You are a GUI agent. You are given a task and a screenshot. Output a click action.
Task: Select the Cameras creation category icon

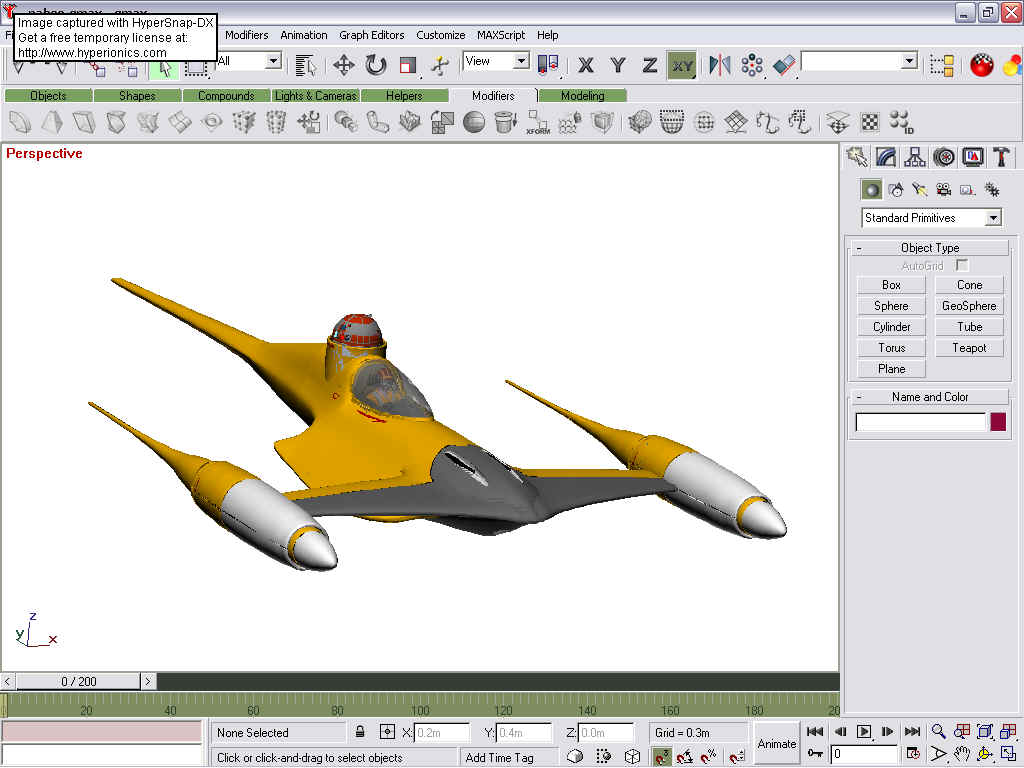[945, 189]
